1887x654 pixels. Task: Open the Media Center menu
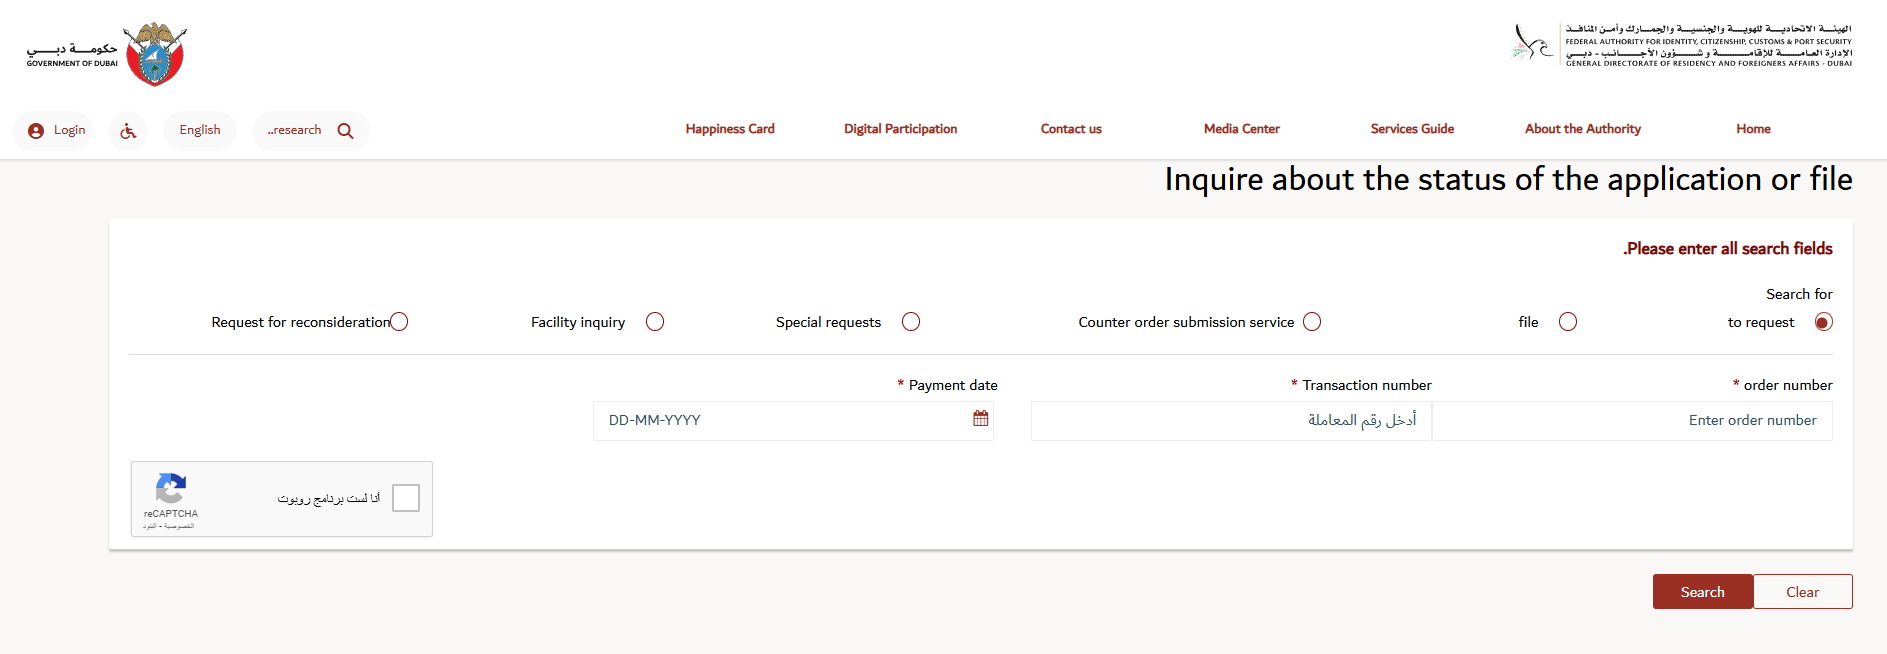coord(1242,129)
